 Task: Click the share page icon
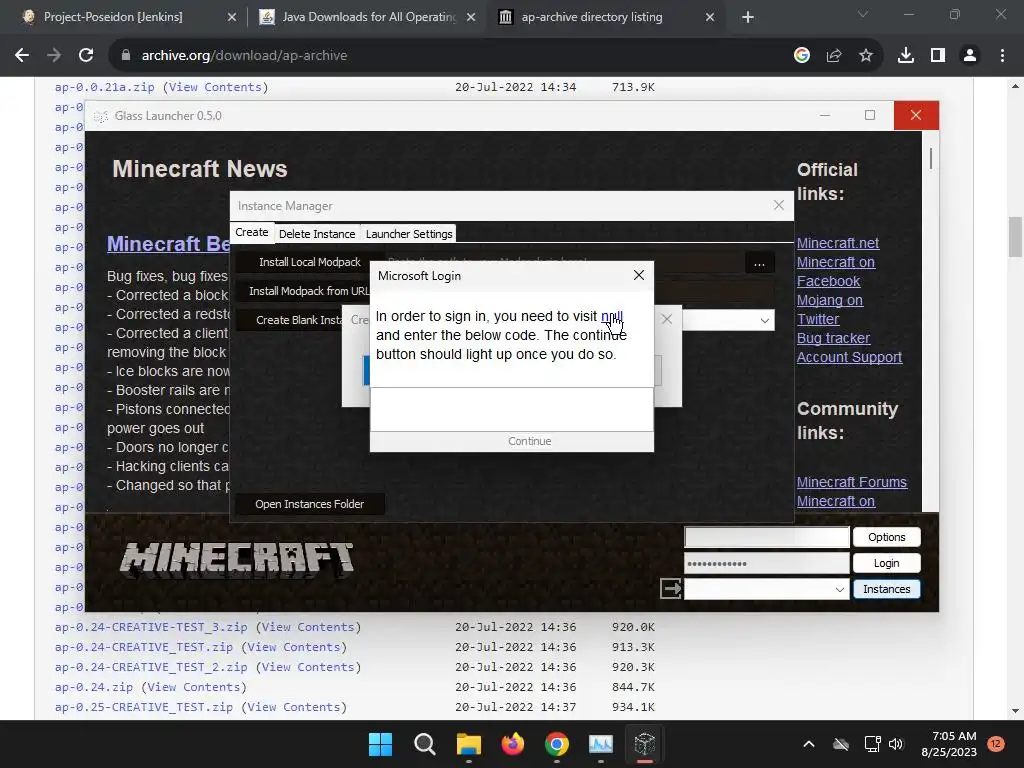(x=834, y=56)
